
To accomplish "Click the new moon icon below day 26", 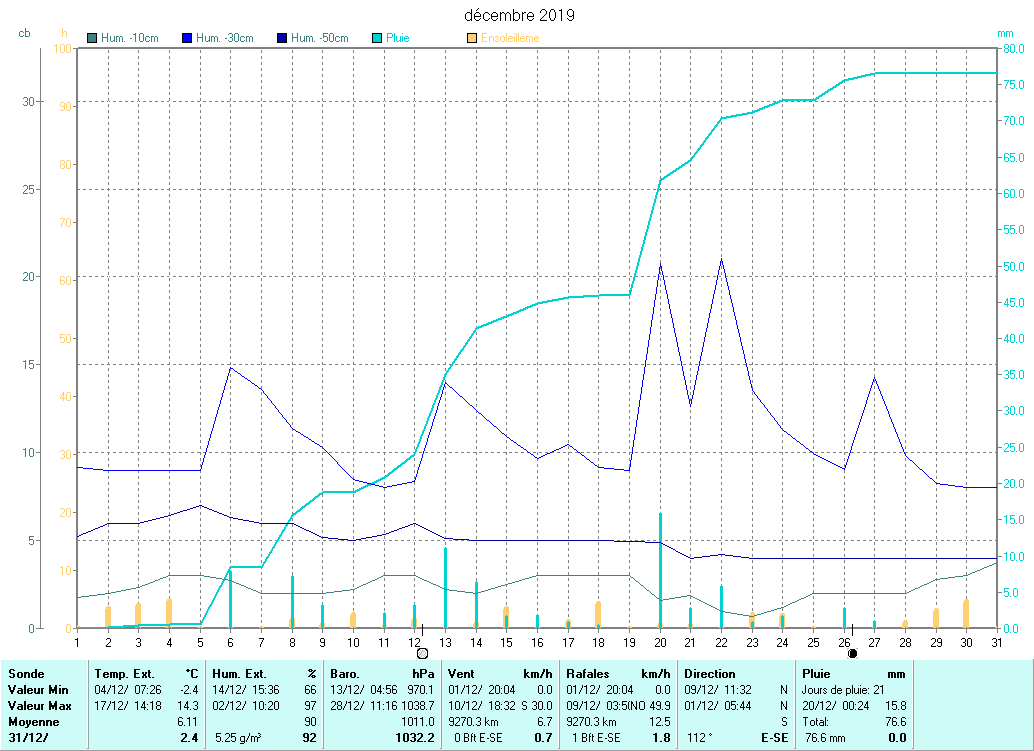I will pyautogui.click(x=852, y=653).
